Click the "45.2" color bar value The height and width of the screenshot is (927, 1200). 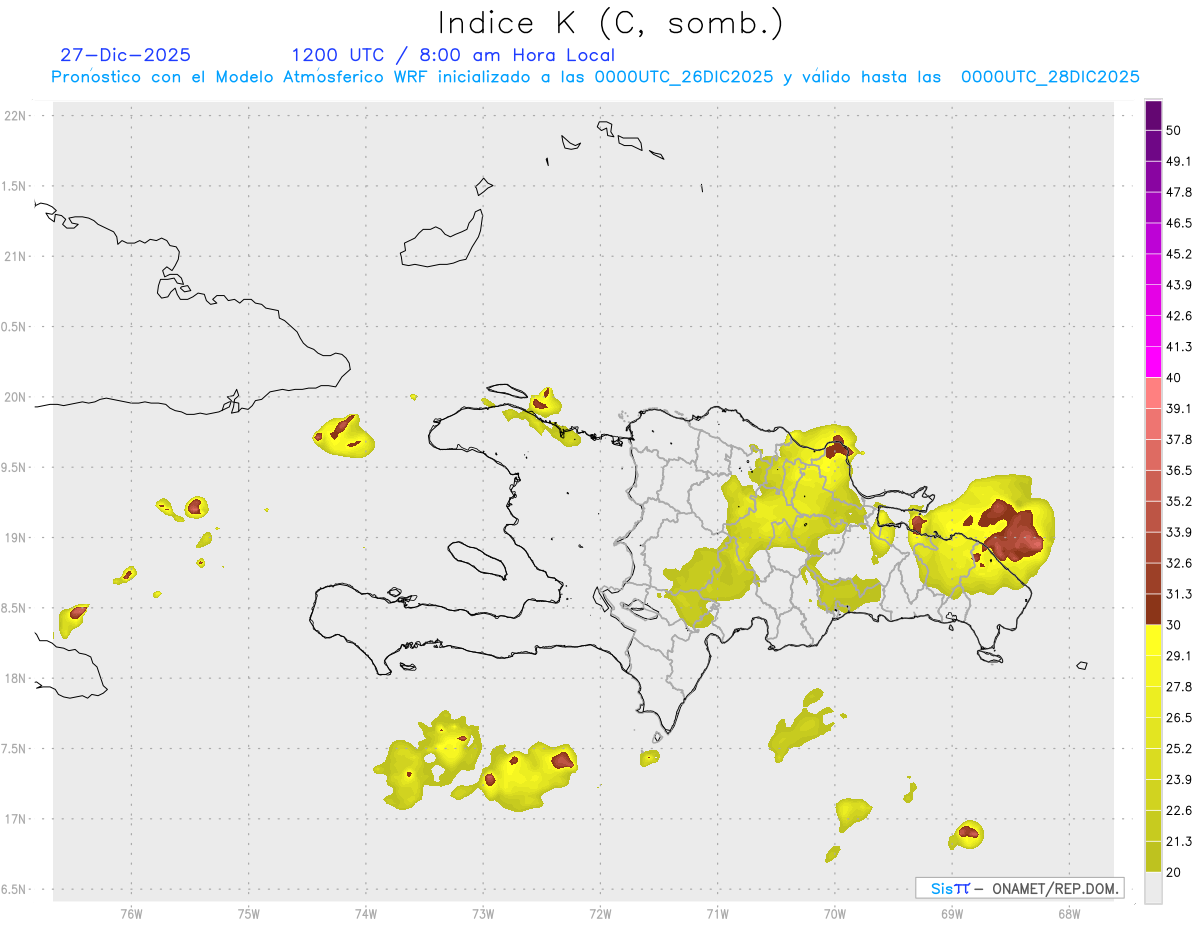(x=1179, y=254)
